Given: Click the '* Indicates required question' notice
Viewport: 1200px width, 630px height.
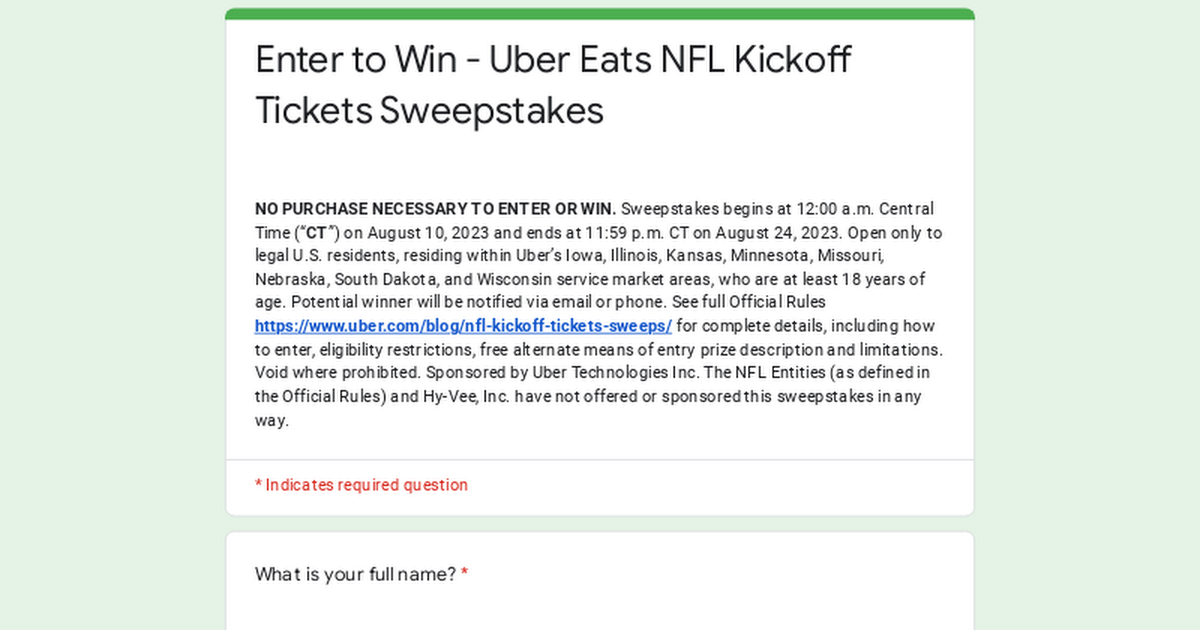Looking at the screenshot, I should pos(361,485).
